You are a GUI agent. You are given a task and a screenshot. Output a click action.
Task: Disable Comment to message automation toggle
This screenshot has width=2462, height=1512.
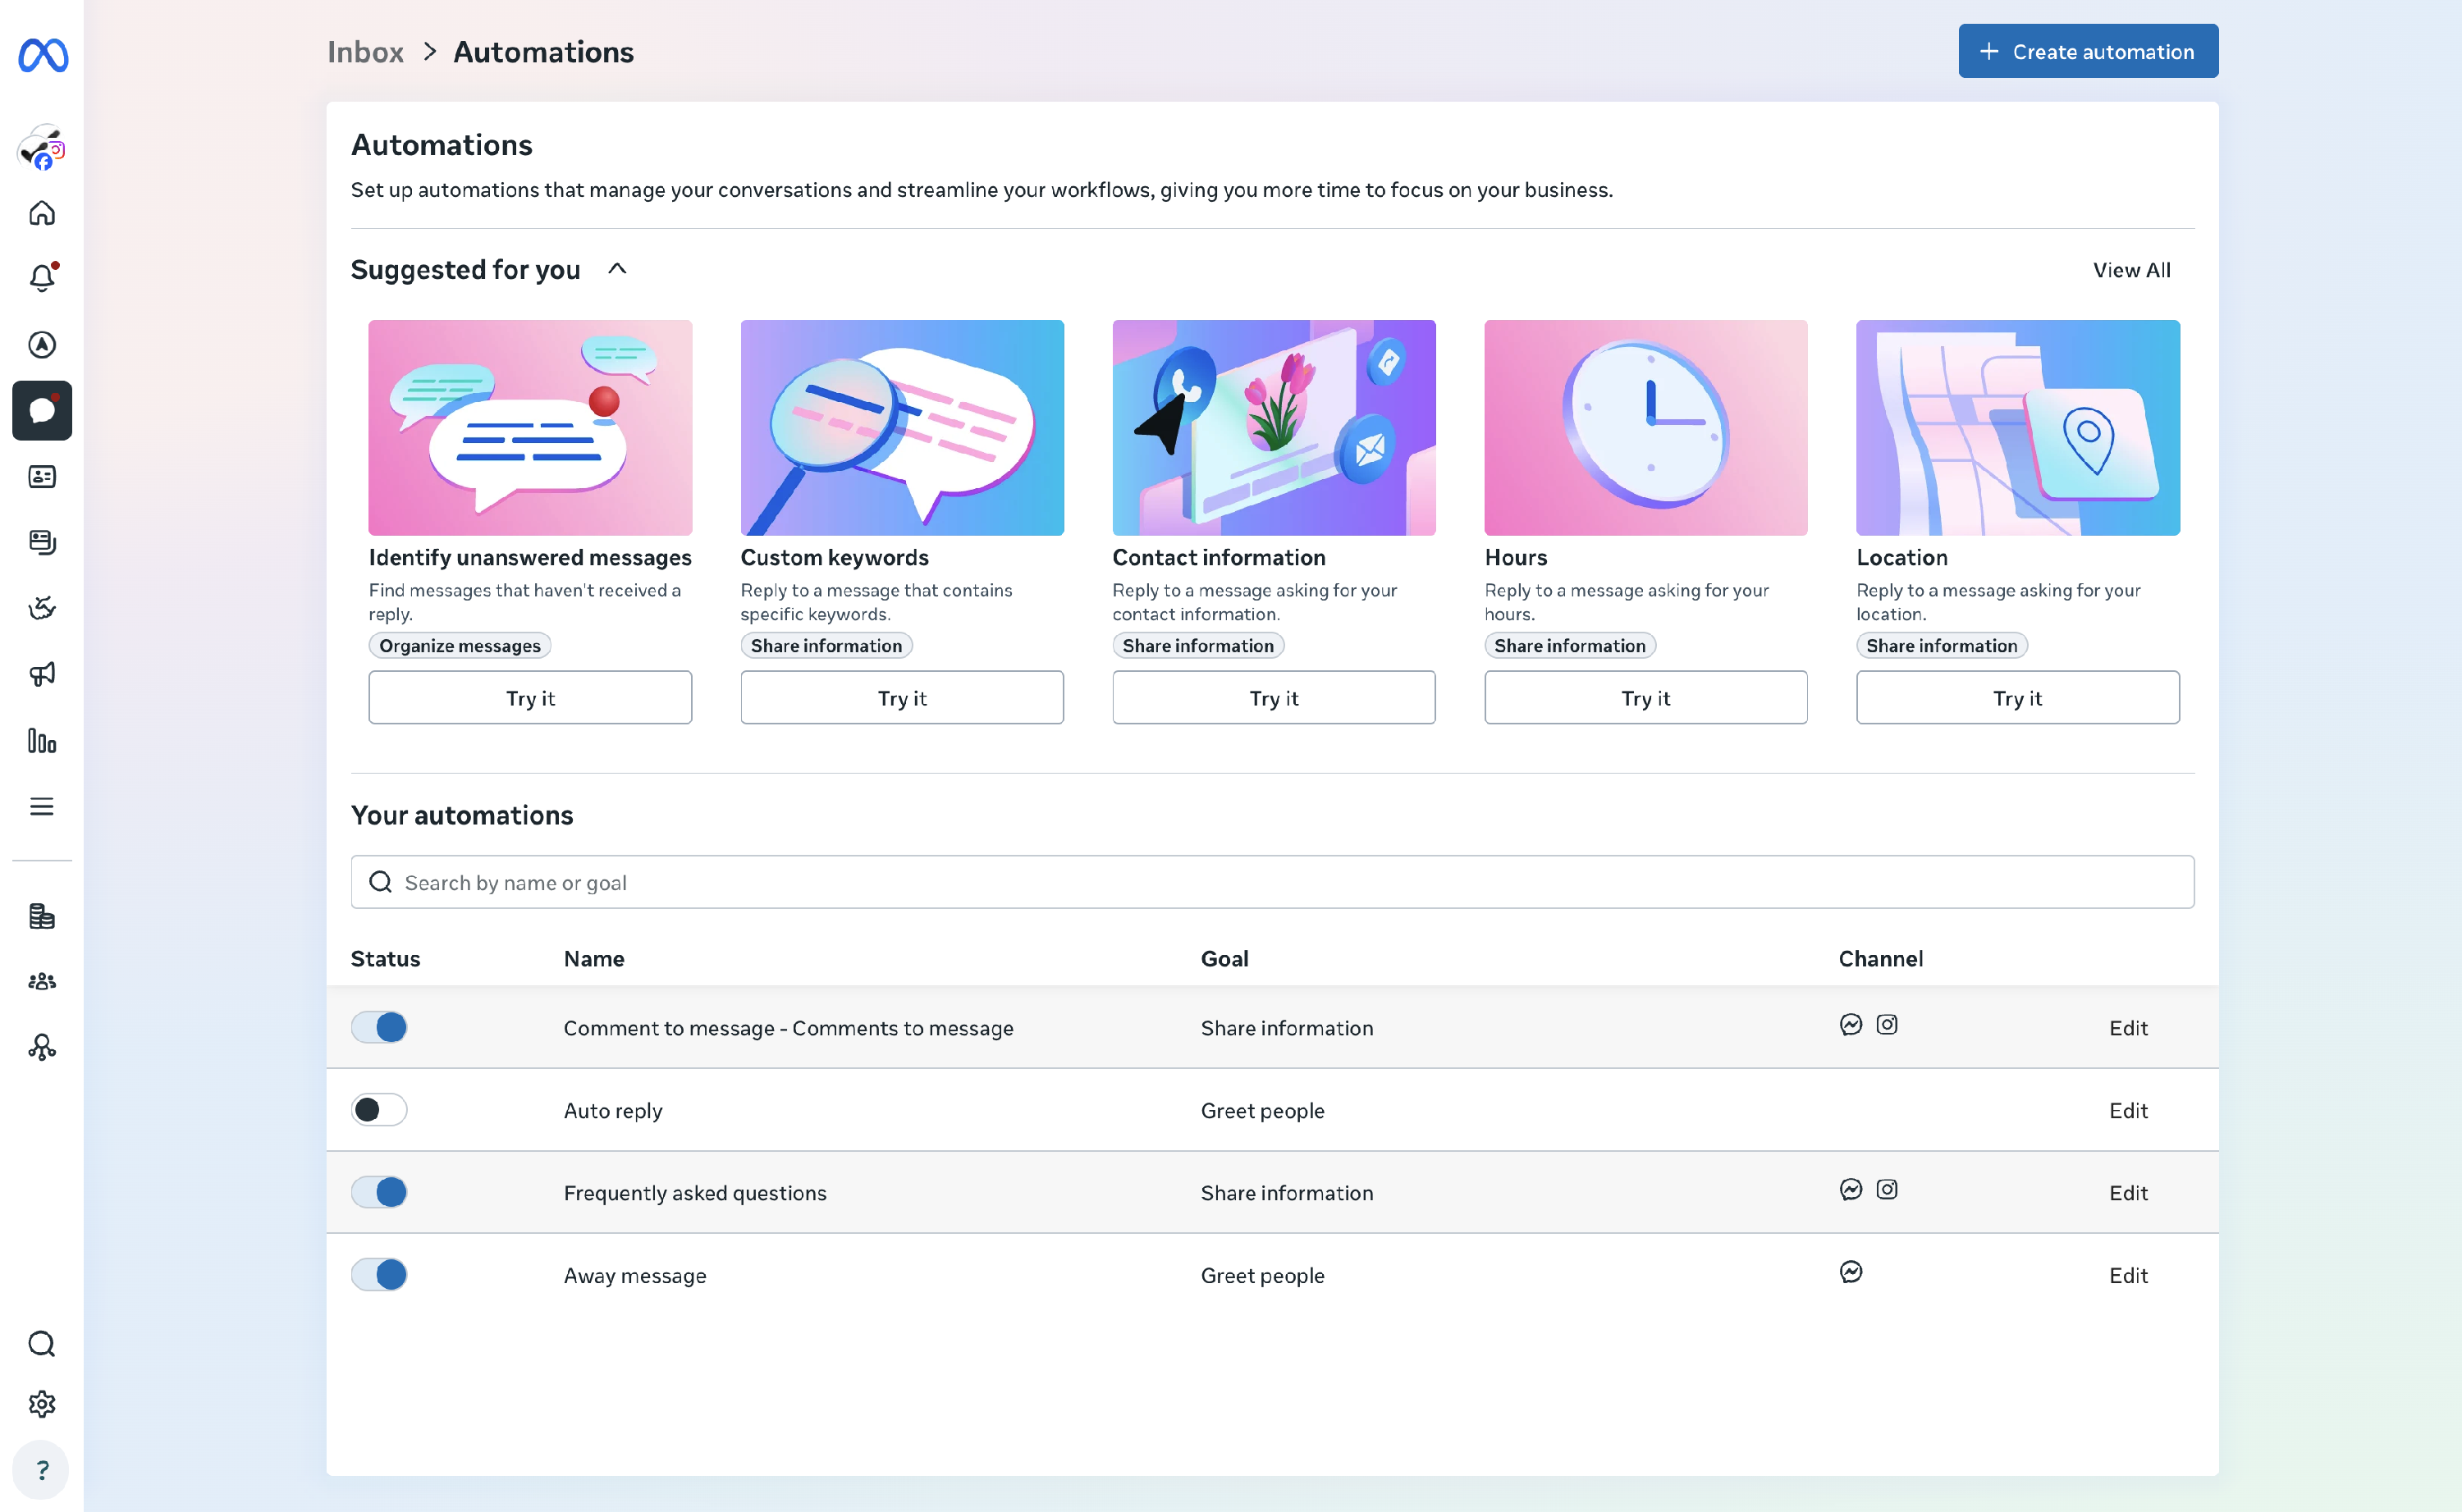pyautogui.click(x=379, y=1027)
